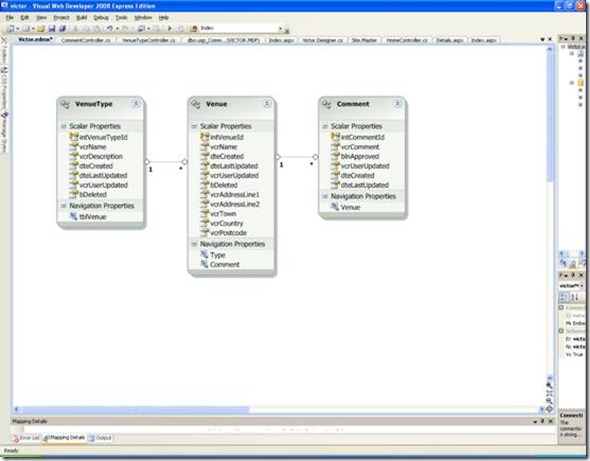Select the intVenueTypeId key property

(99, 137)
